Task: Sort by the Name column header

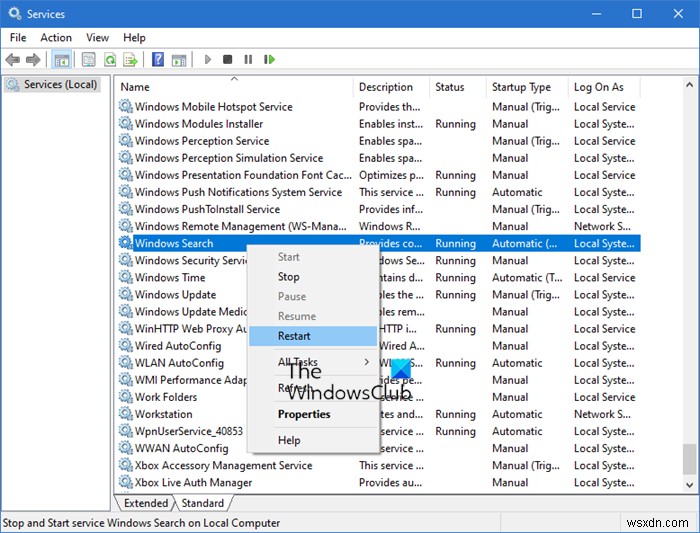Action: coord(235,87)
